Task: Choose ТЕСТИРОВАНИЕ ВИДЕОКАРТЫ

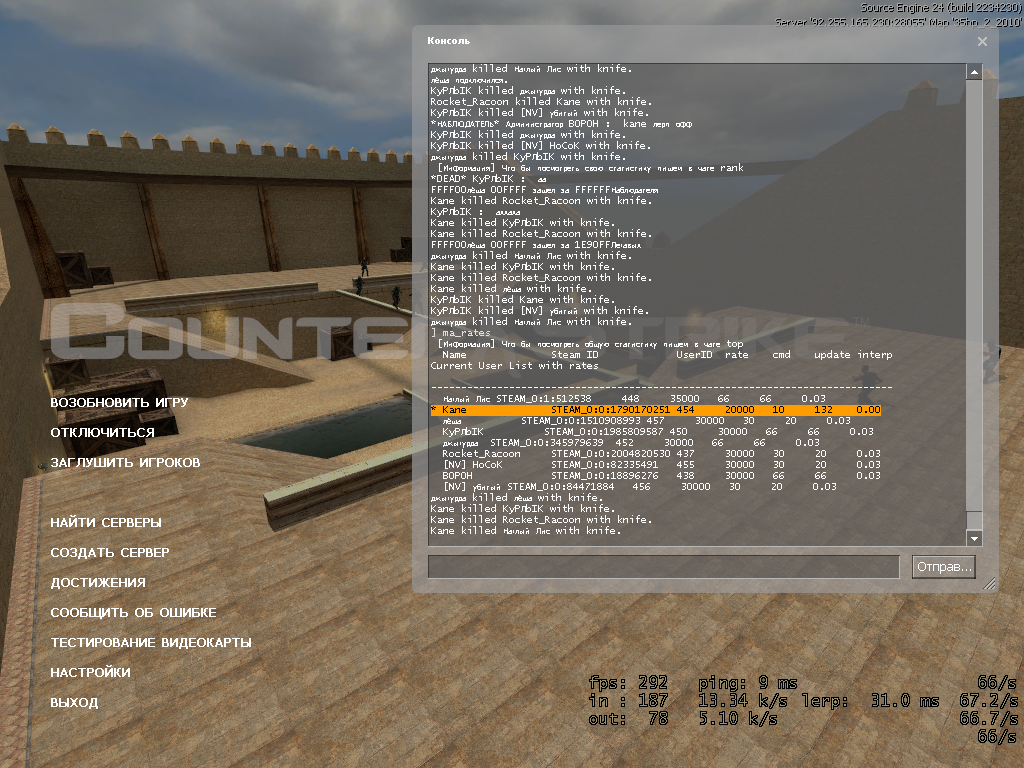Action: pos(151,643)
